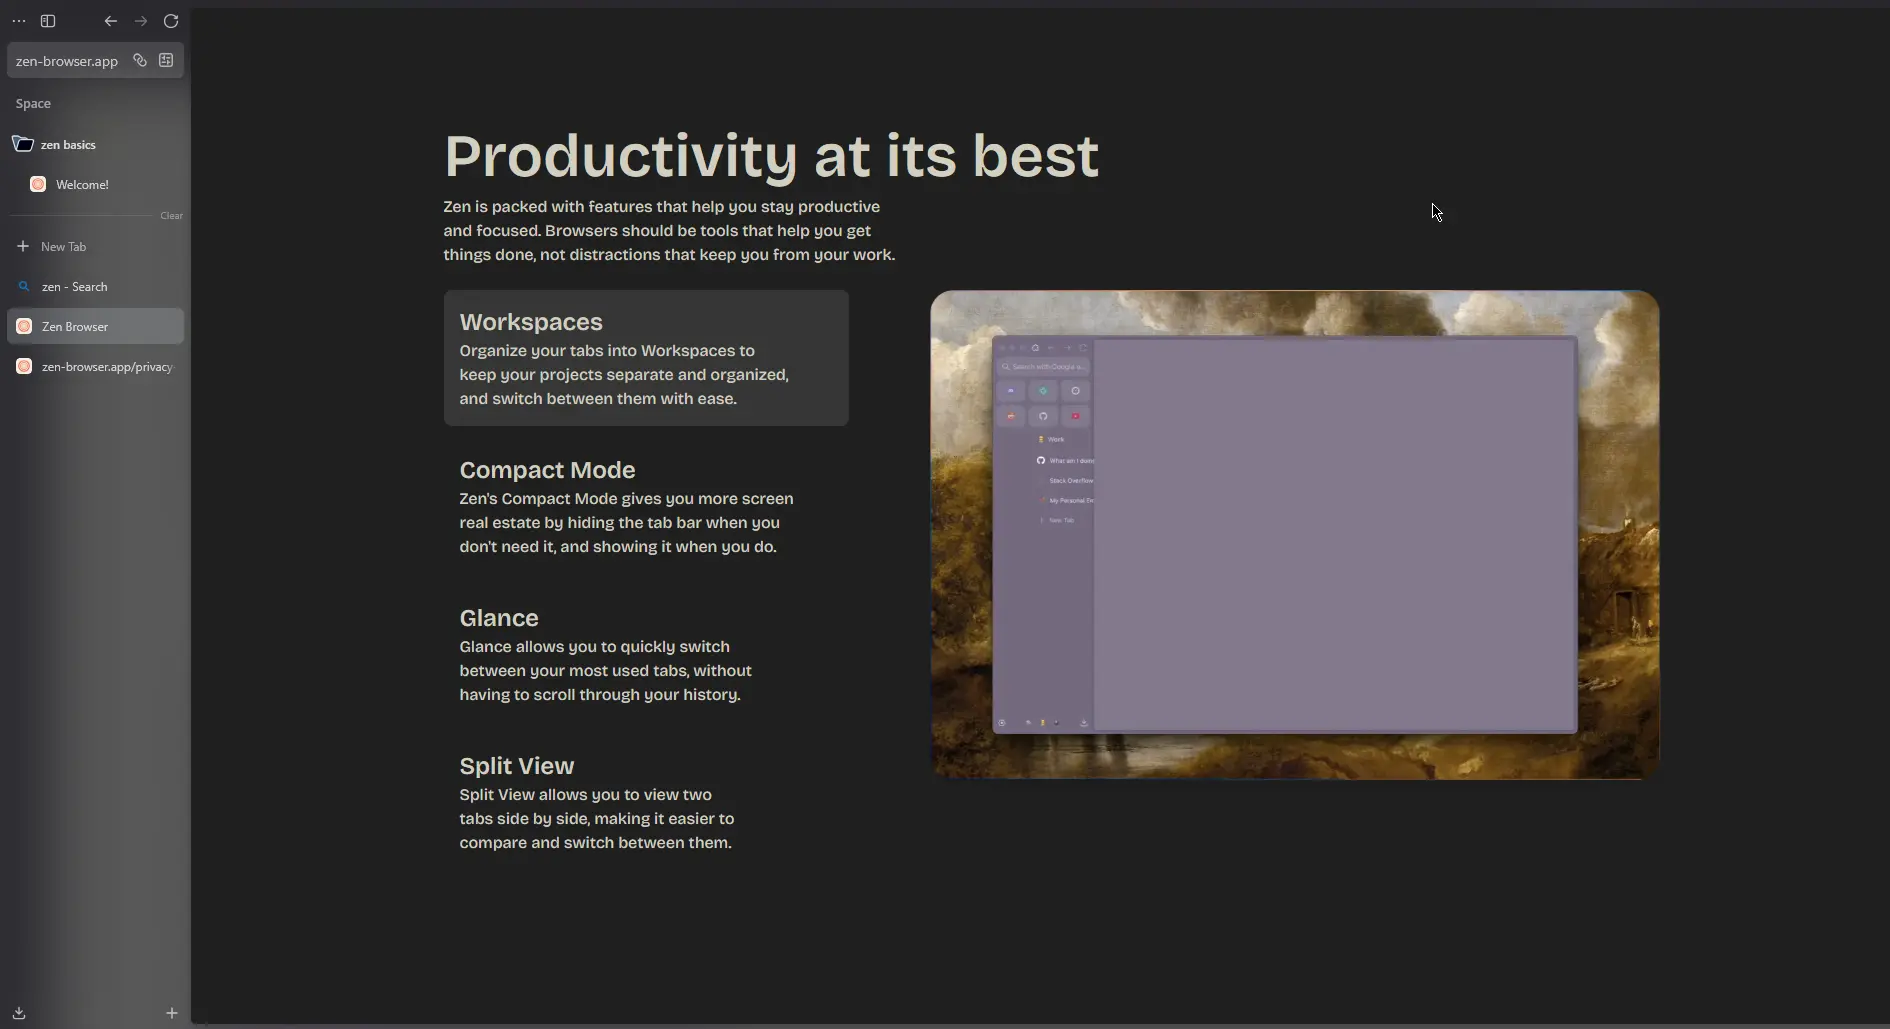Reload the page with the refresh icon

(171, 21)
